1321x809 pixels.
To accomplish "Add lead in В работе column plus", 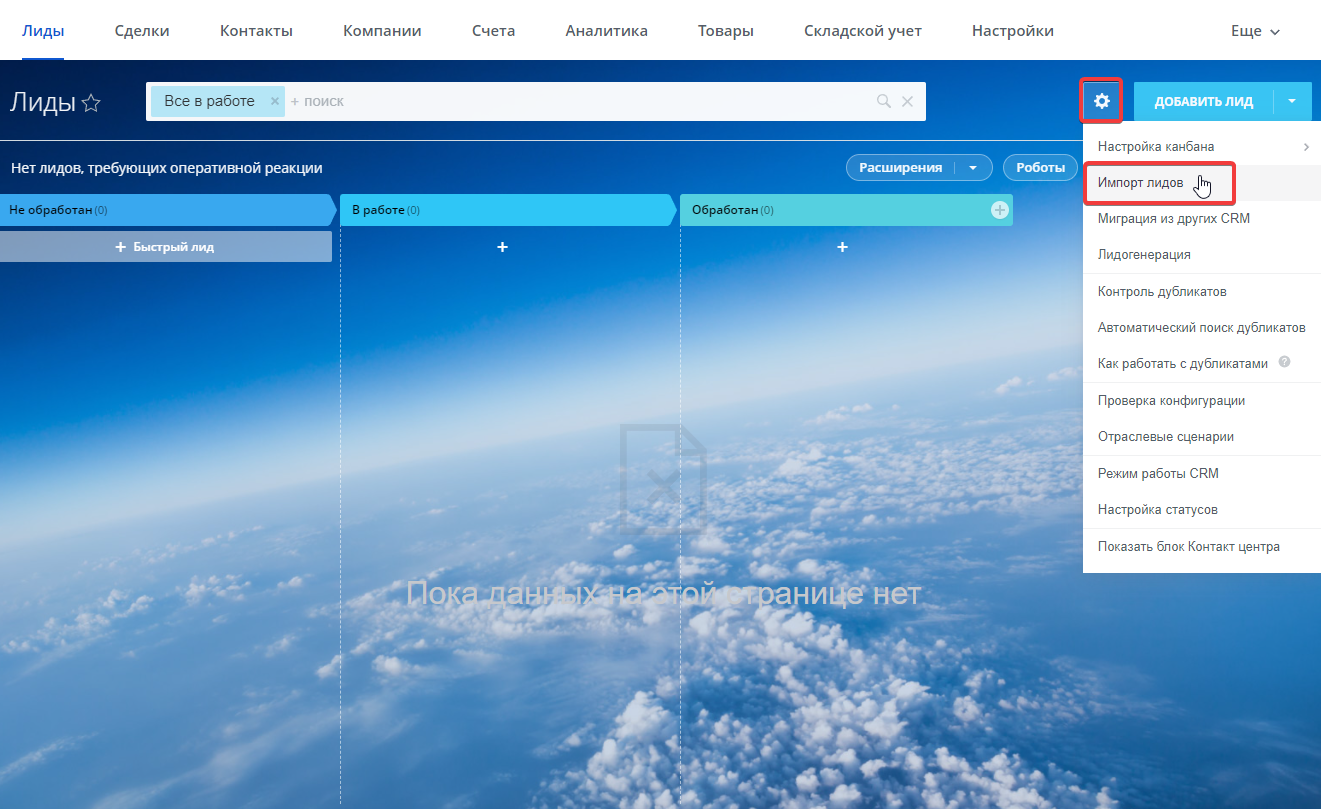I will 502,247.
